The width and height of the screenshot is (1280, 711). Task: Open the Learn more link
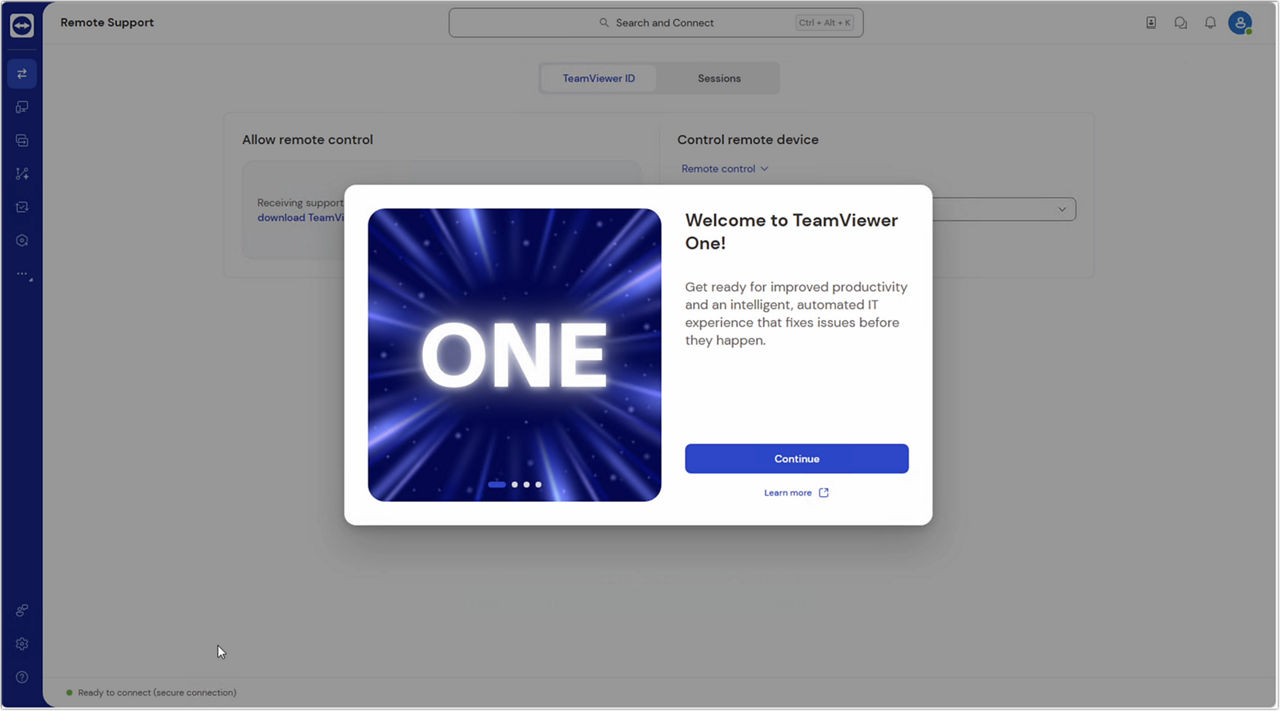click(x=796, y=493)
